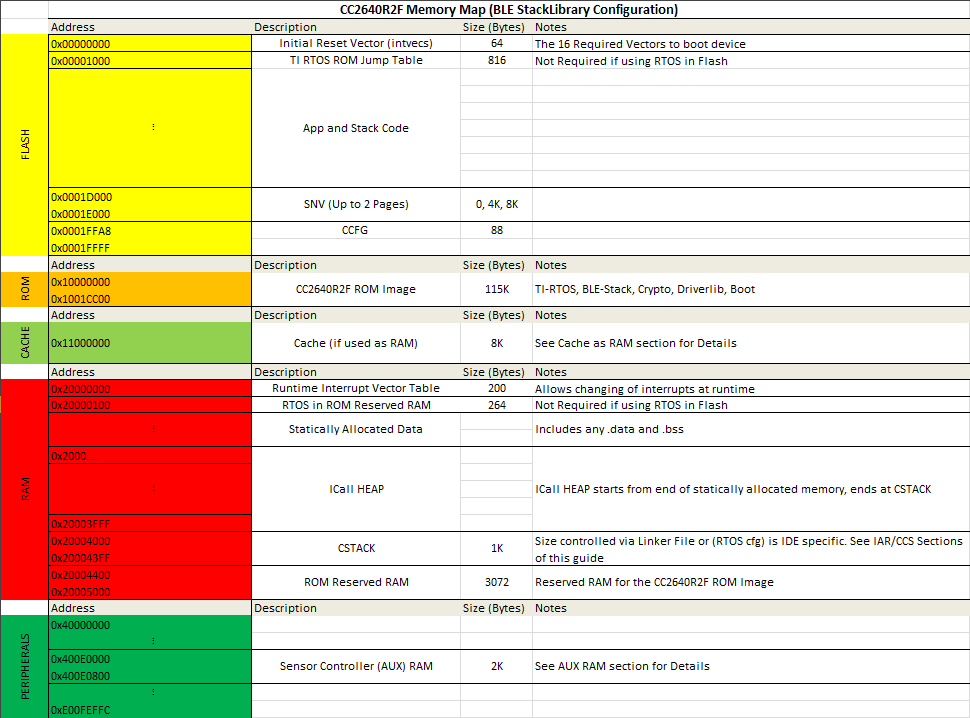Image resolution: width=970 pixels, height=718 pixels.
Task: Select the Sensor Controller (AUX) RAM cell
Action: tap(356, 667)
